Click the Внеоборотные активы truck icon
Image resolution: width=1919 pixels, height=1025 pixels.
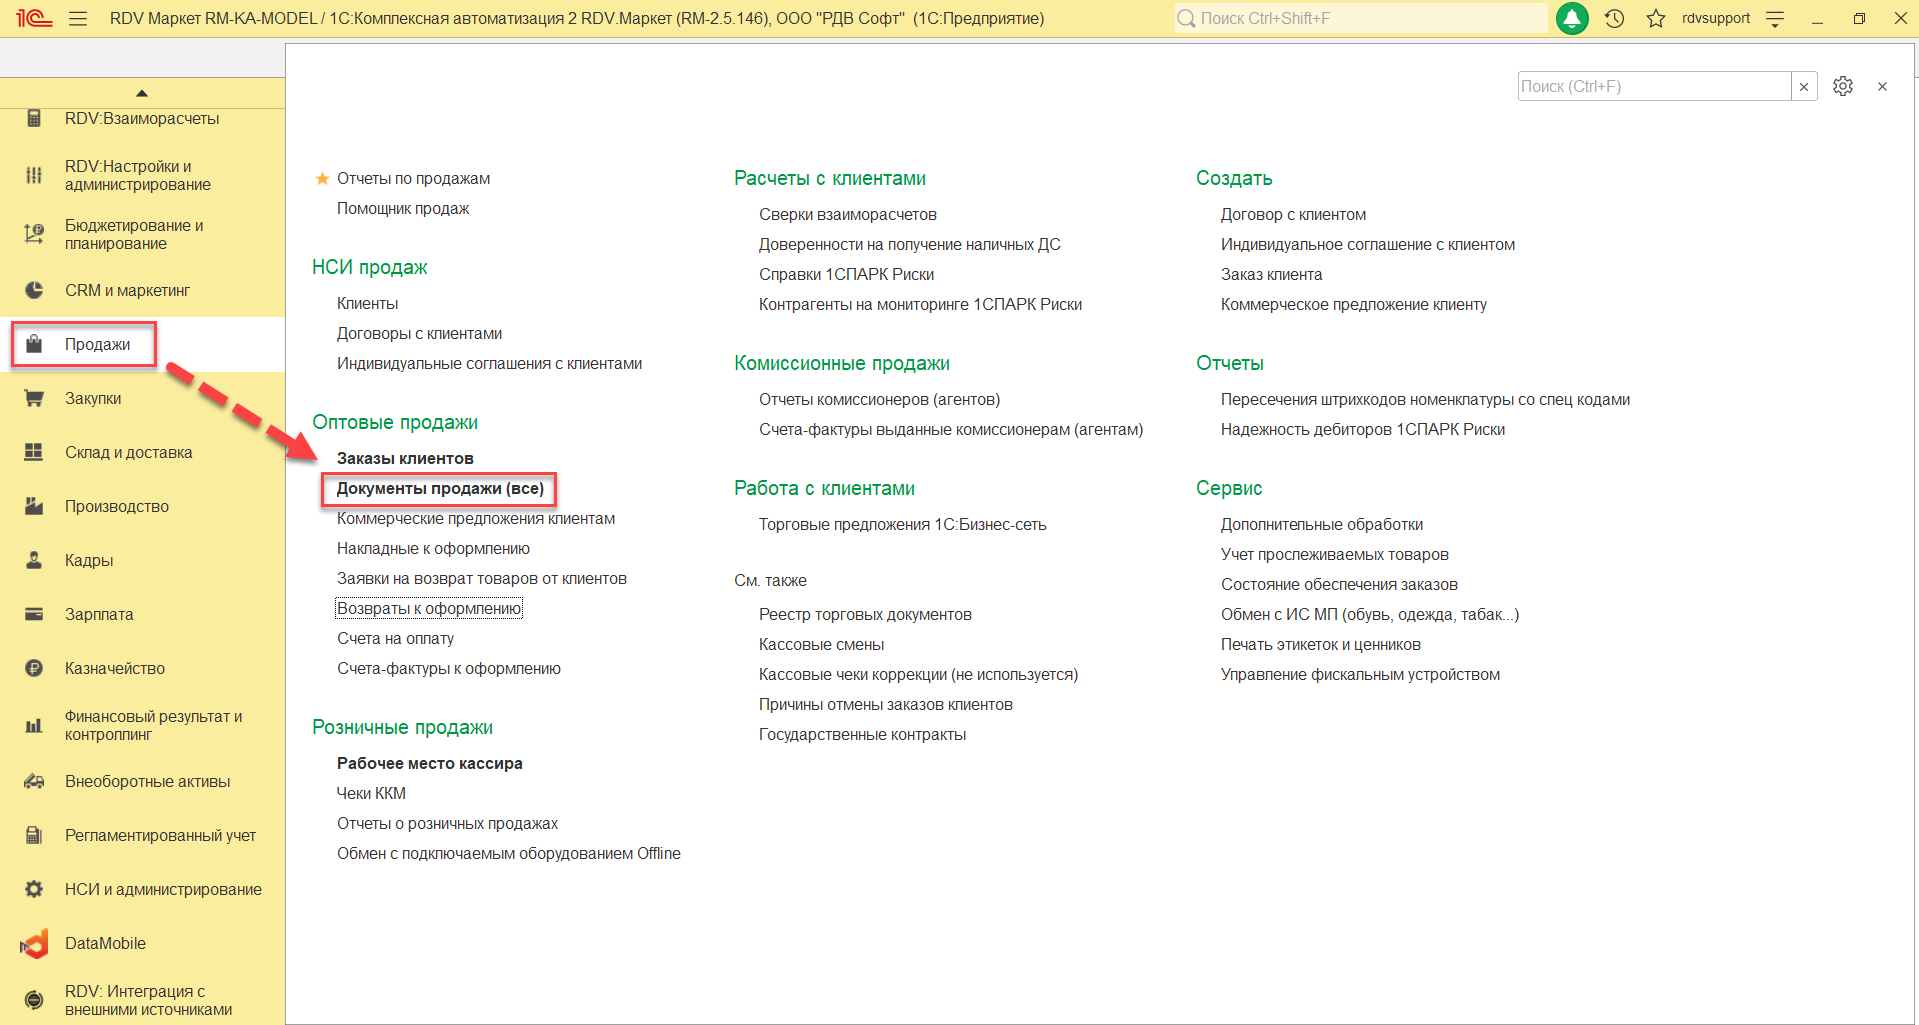(34, 781)
